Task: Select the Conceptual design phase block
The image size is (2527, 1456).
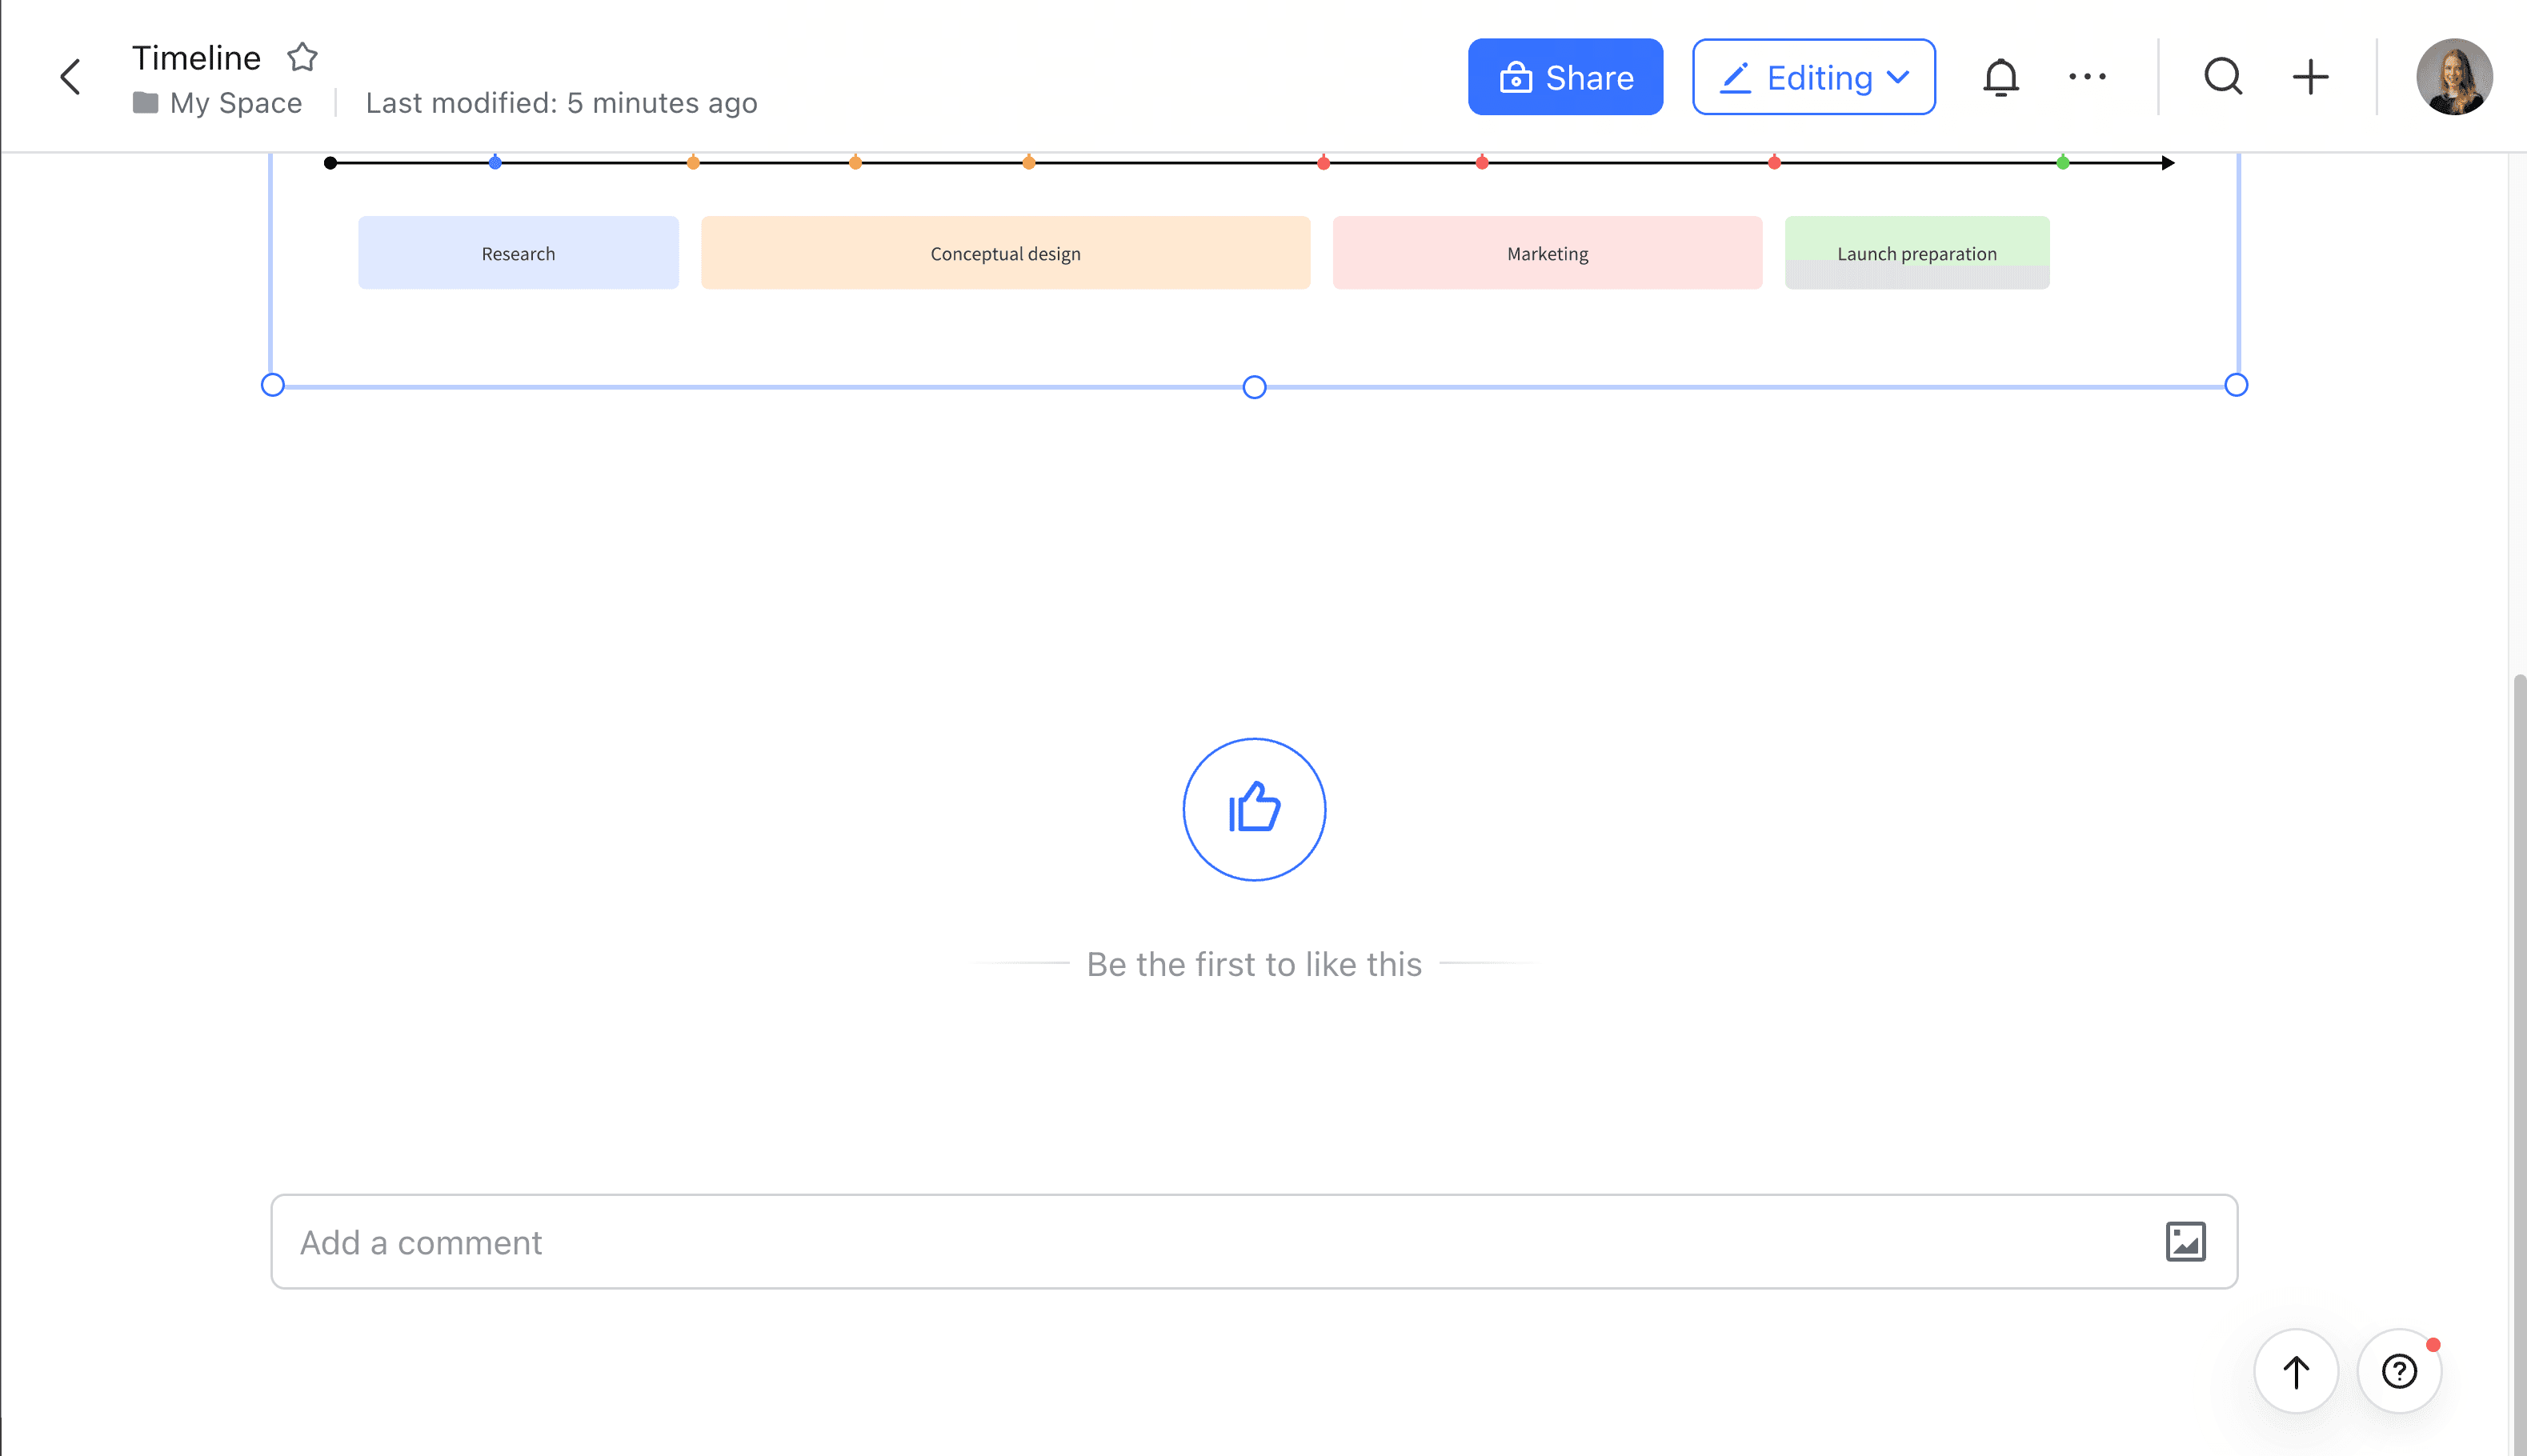Action: (1005, 253)
